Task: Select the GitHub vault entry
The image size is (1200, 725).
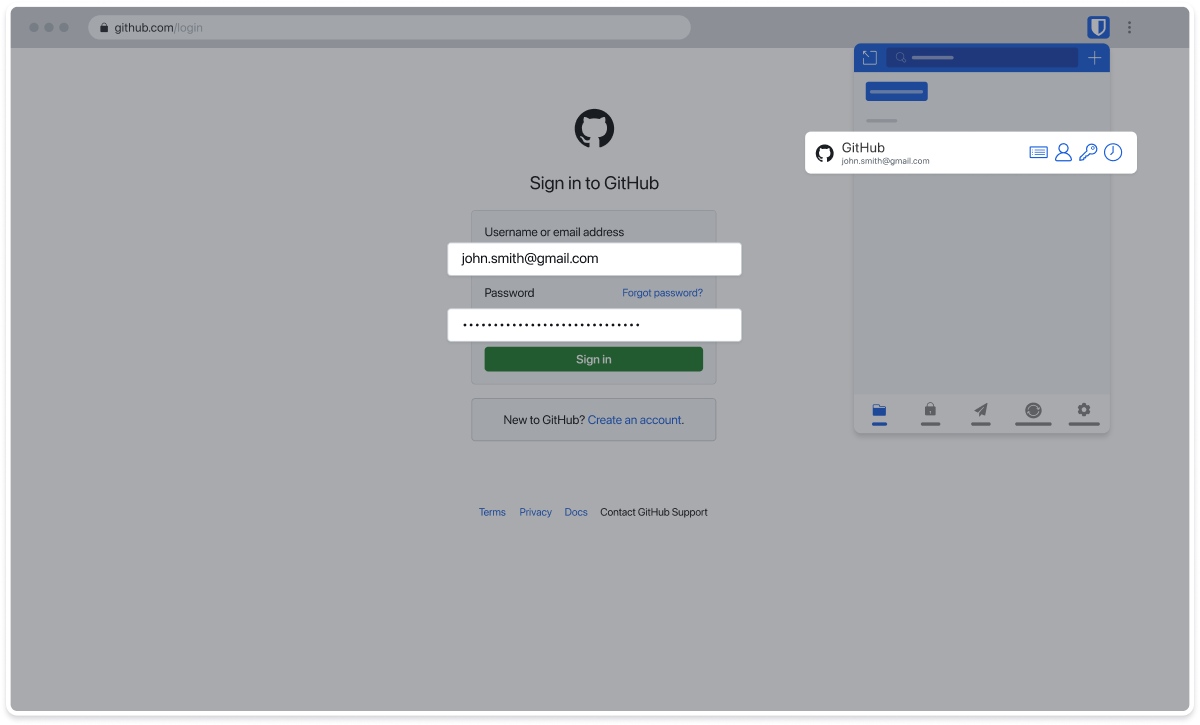Action: [970, 153]
